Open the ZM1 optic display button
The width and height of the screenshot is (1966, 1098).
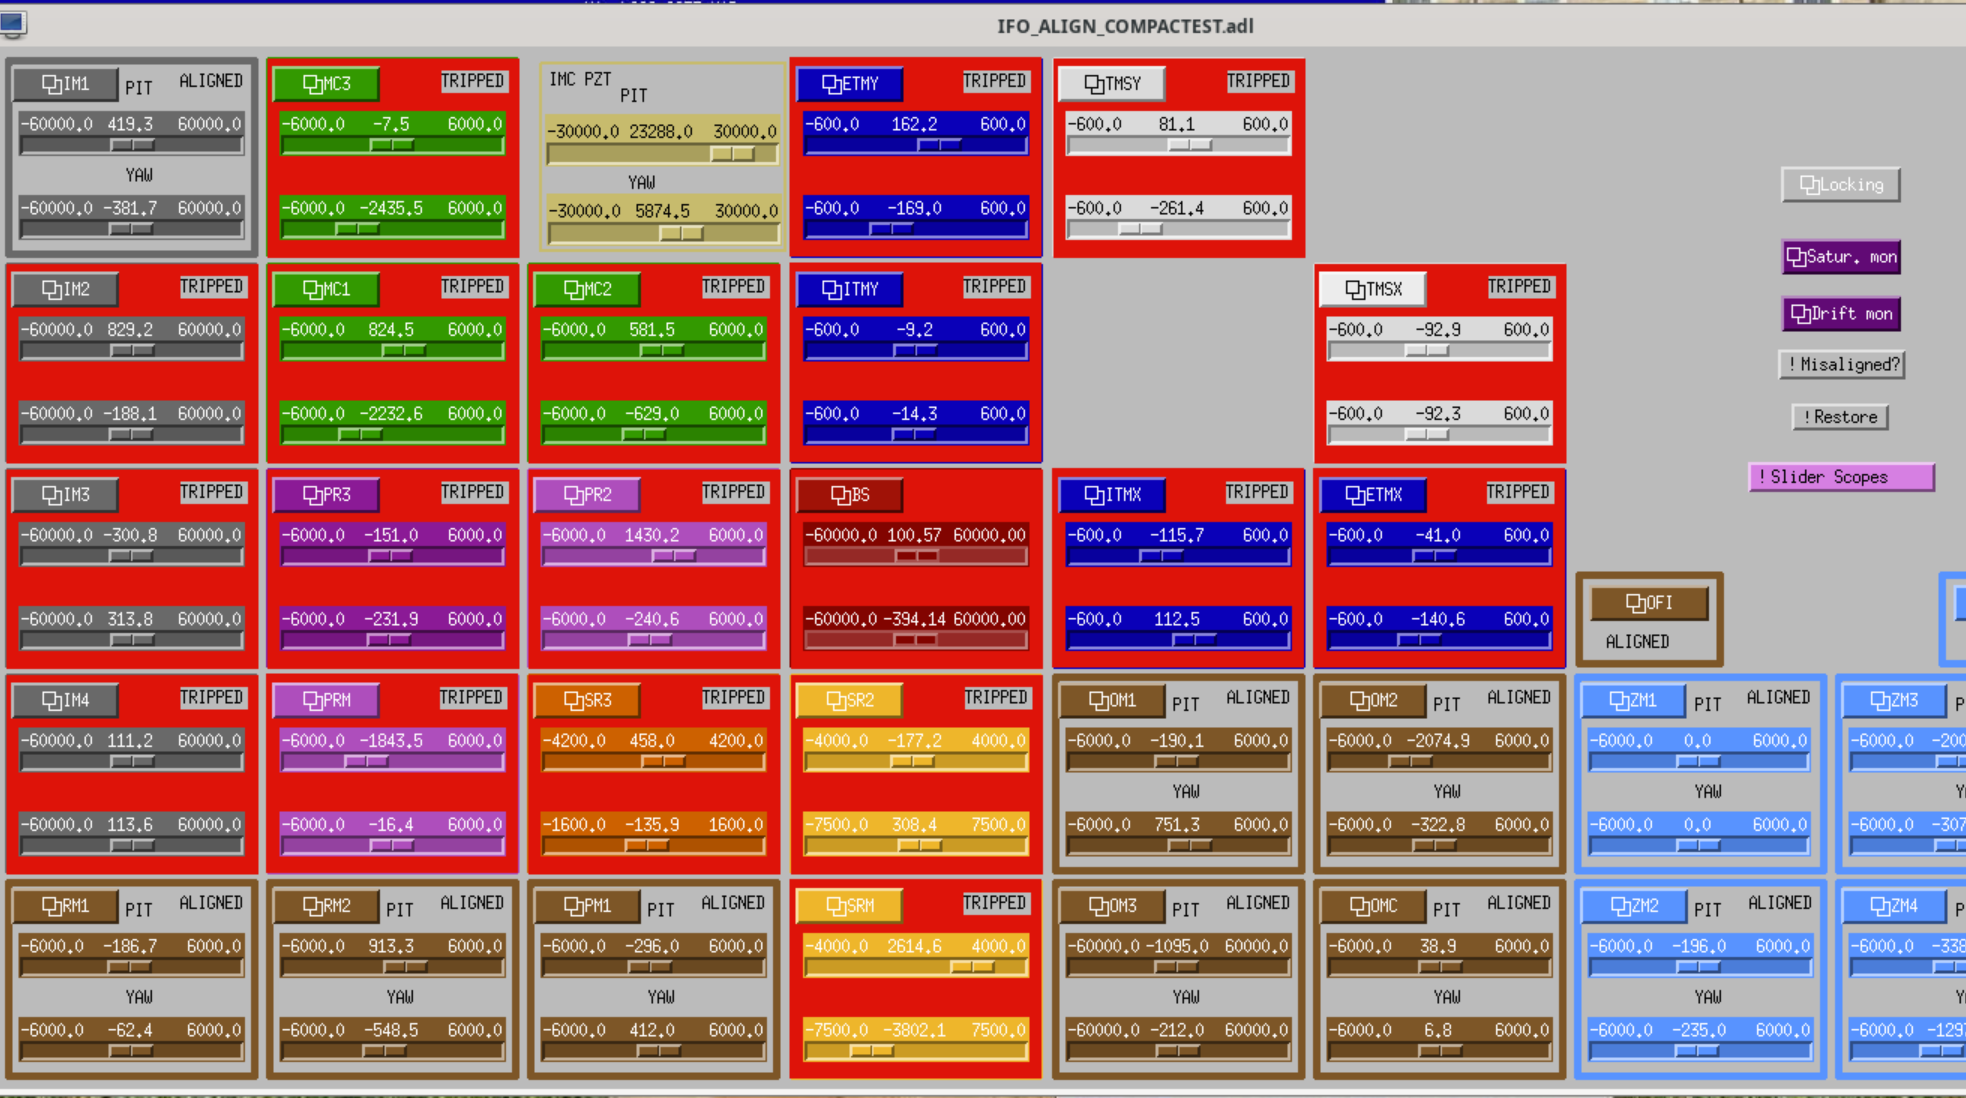(x=1632, y=701)
